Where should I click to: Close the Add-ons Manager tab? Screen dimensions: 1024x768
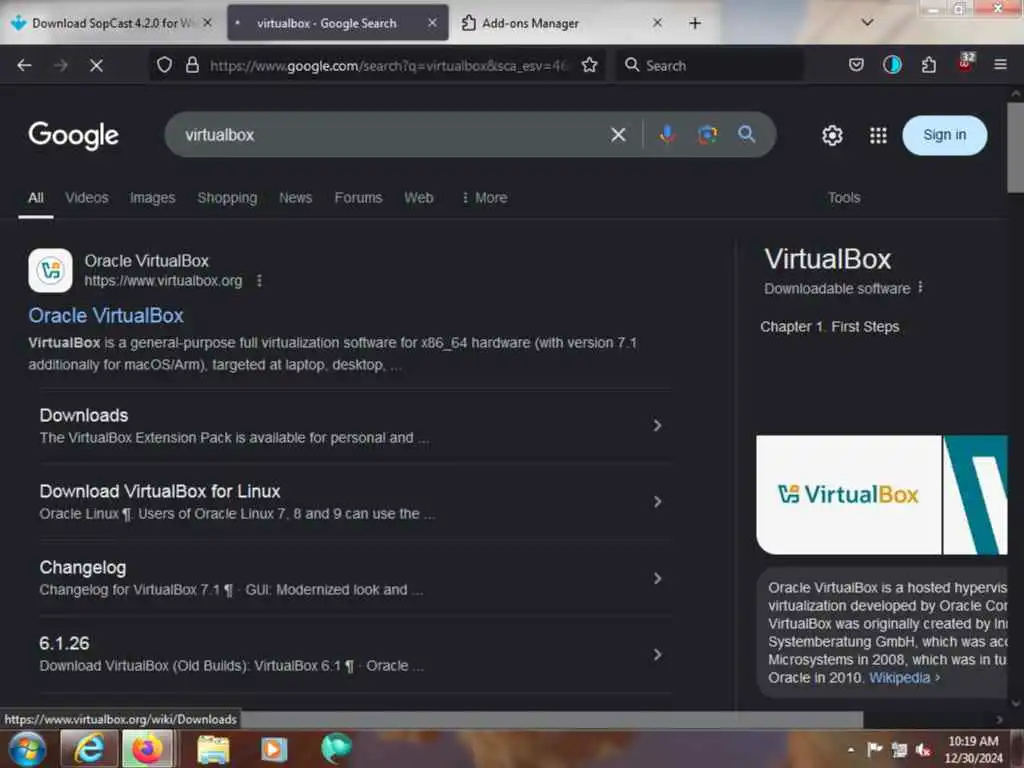point(658,23)
